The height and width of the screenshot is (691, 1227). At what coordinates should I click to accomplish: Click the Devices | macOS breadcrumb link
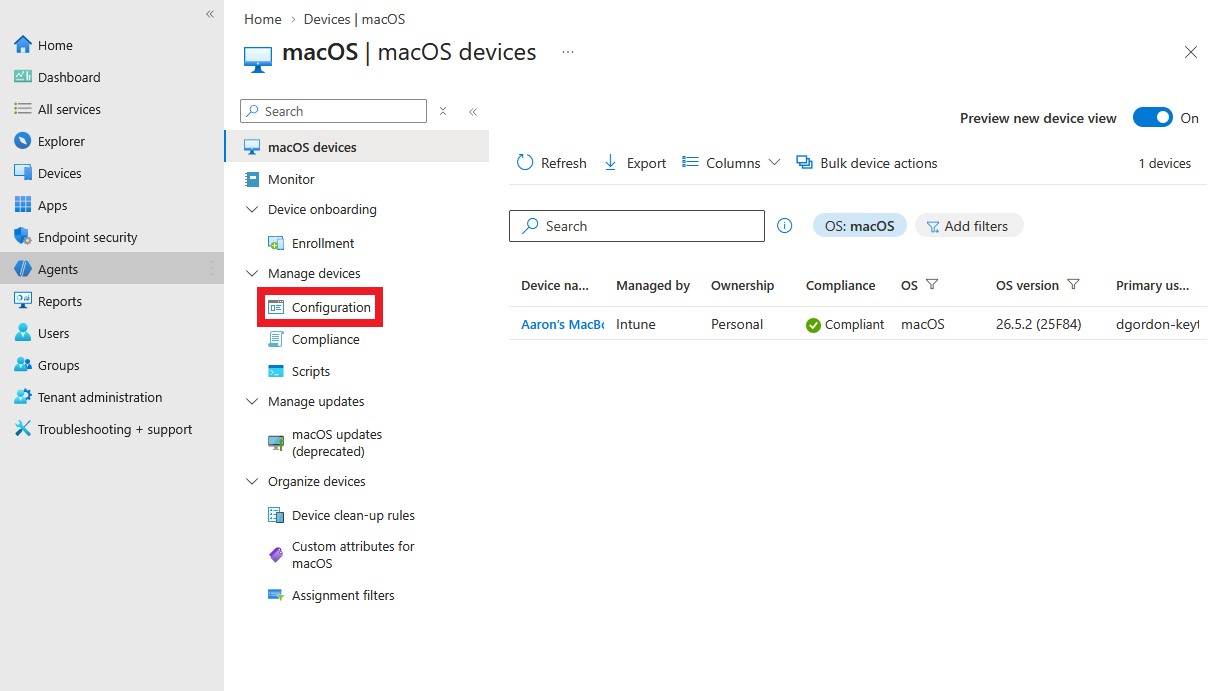click(x=354, y=19)
